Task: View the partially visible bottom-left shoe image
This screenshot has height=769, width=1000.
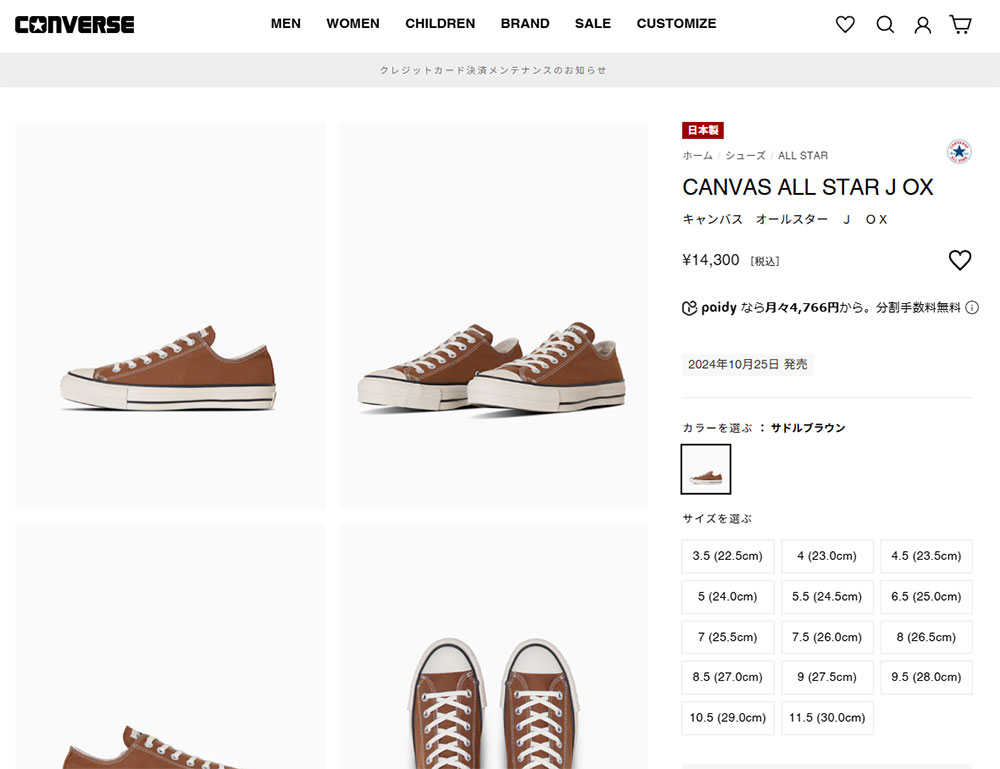Action: click(x=170, y=647)
